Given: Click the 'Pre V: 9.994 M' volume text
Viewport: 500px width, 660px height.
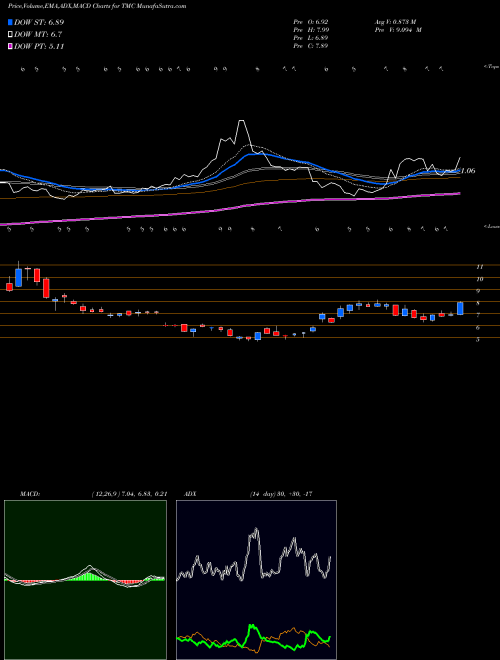Looking at the screenshot, I should [x=398, y=30].
